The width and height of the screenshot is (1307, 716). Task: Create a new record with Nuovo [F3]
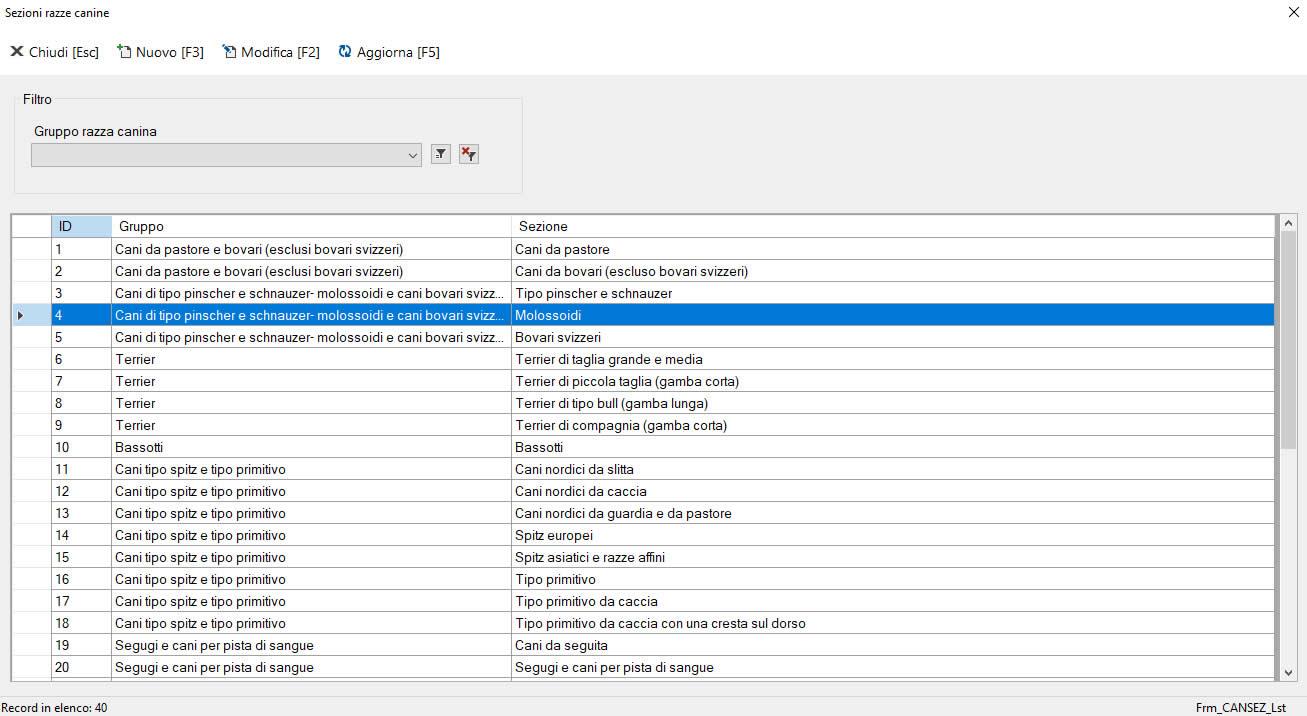(x=160, y=52)
